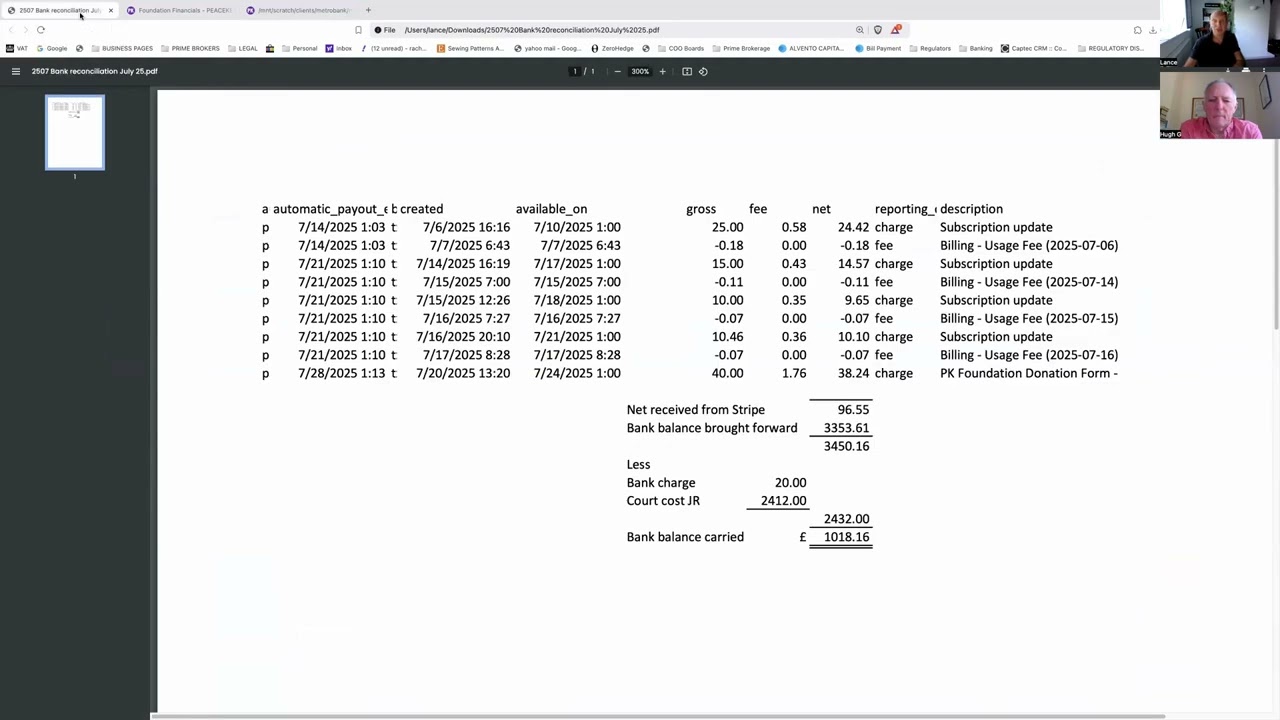Open the Yahoo Inbox bookmark
The width and height of the screenshot is (1280, 720).
click(x=338, y=48)
